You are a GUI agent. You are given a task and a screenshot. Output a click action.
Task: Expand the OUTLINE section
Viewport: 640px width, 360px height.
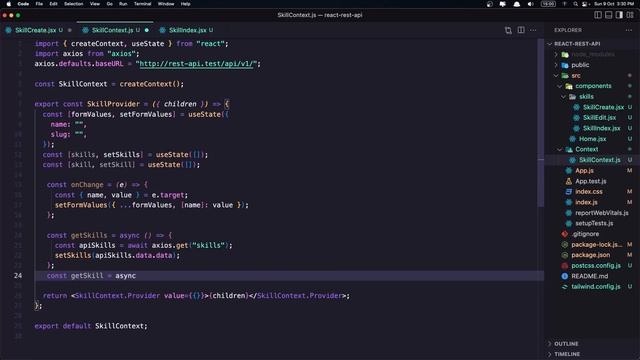(567, 344)
